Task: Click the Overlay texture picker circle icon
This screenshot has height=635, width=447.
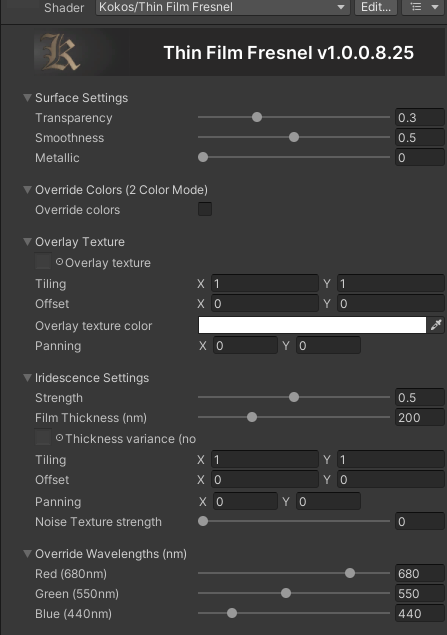Action: [59, 262]
